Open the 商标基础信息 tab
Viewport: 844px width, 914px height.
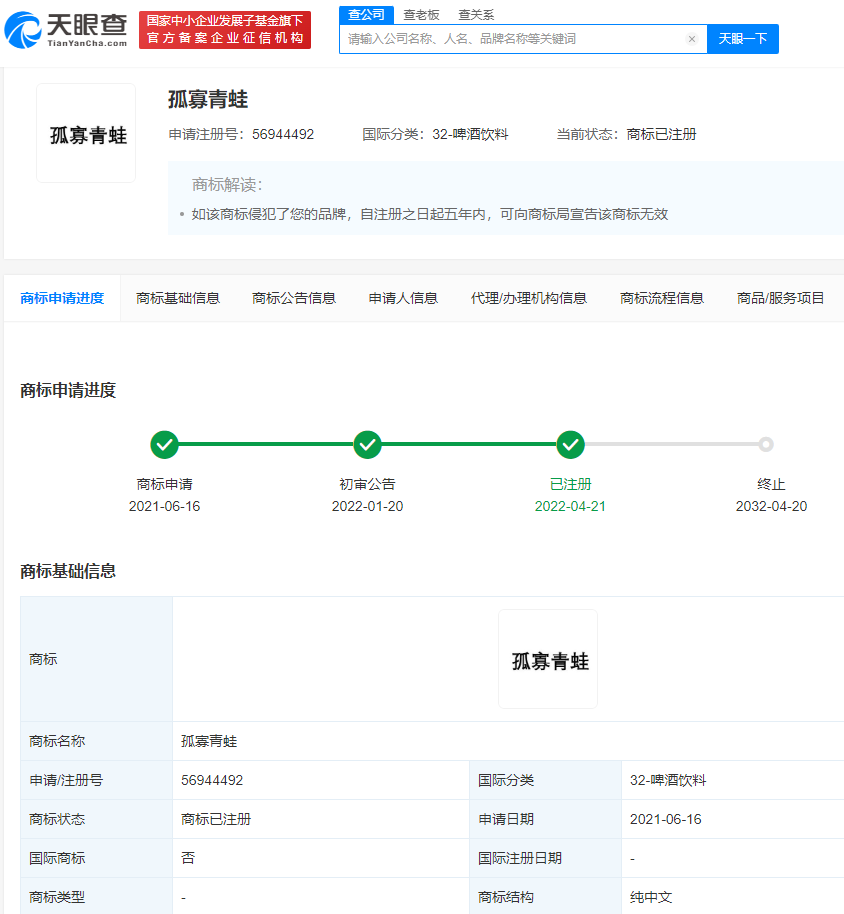(178, 298)
